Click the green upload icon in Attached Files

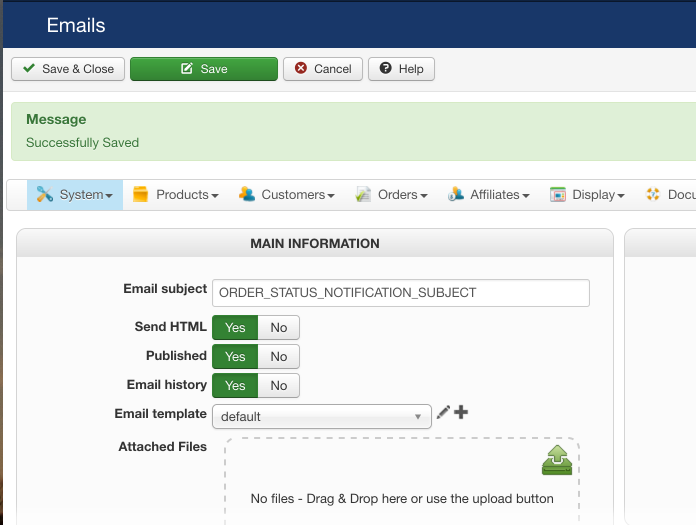pos(557,460)
